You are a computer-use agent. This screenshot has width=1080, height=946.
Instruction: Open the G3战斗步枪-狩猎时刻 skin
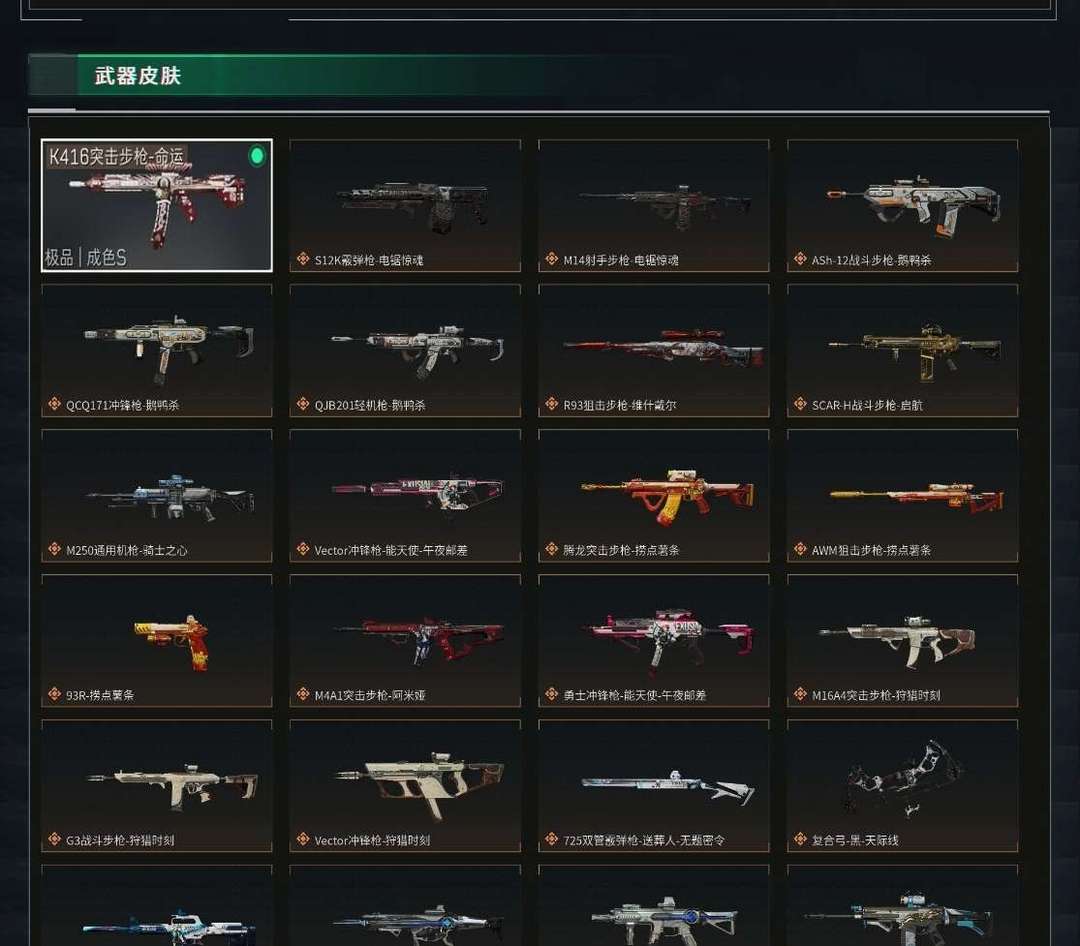[156, 786]
